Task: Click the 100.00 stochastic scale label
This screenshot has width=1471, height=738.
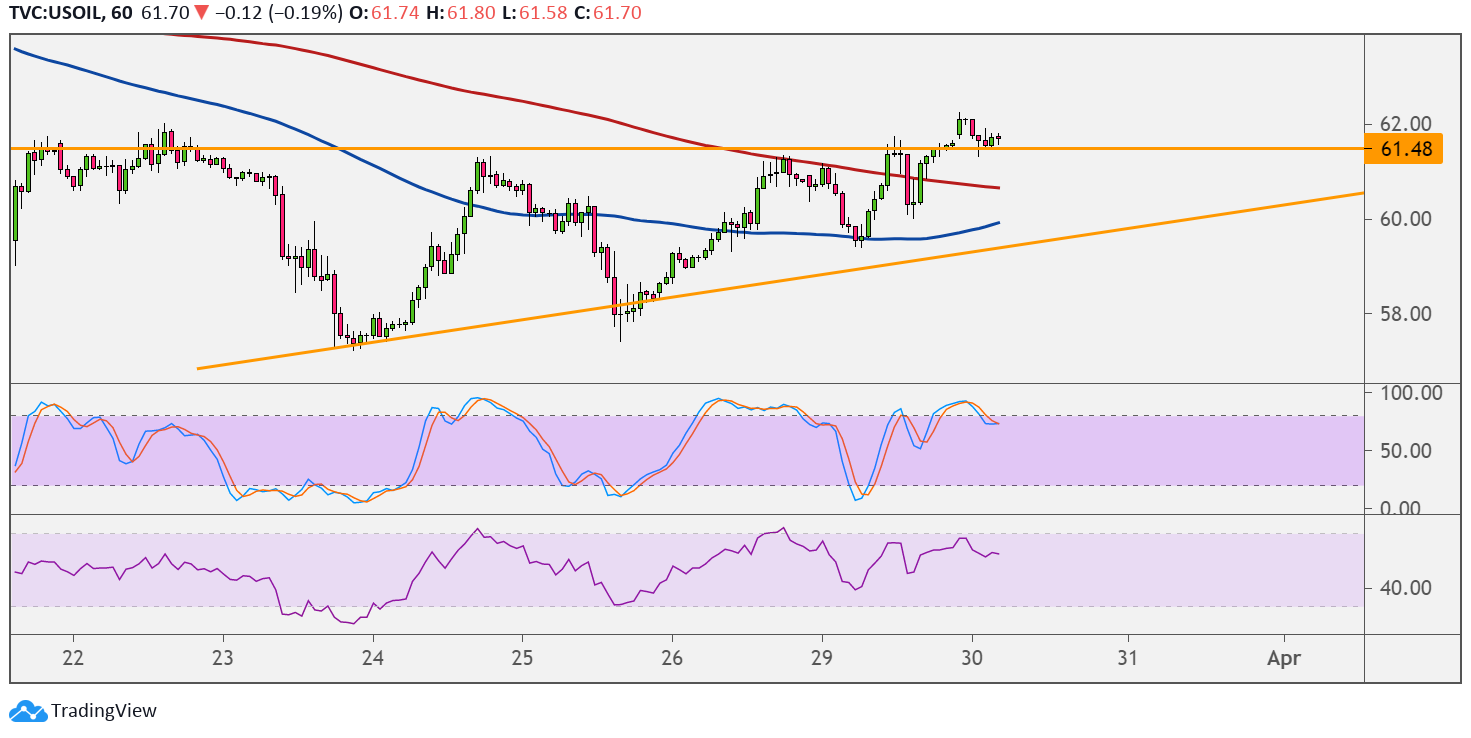Action: coord(1411,393)
